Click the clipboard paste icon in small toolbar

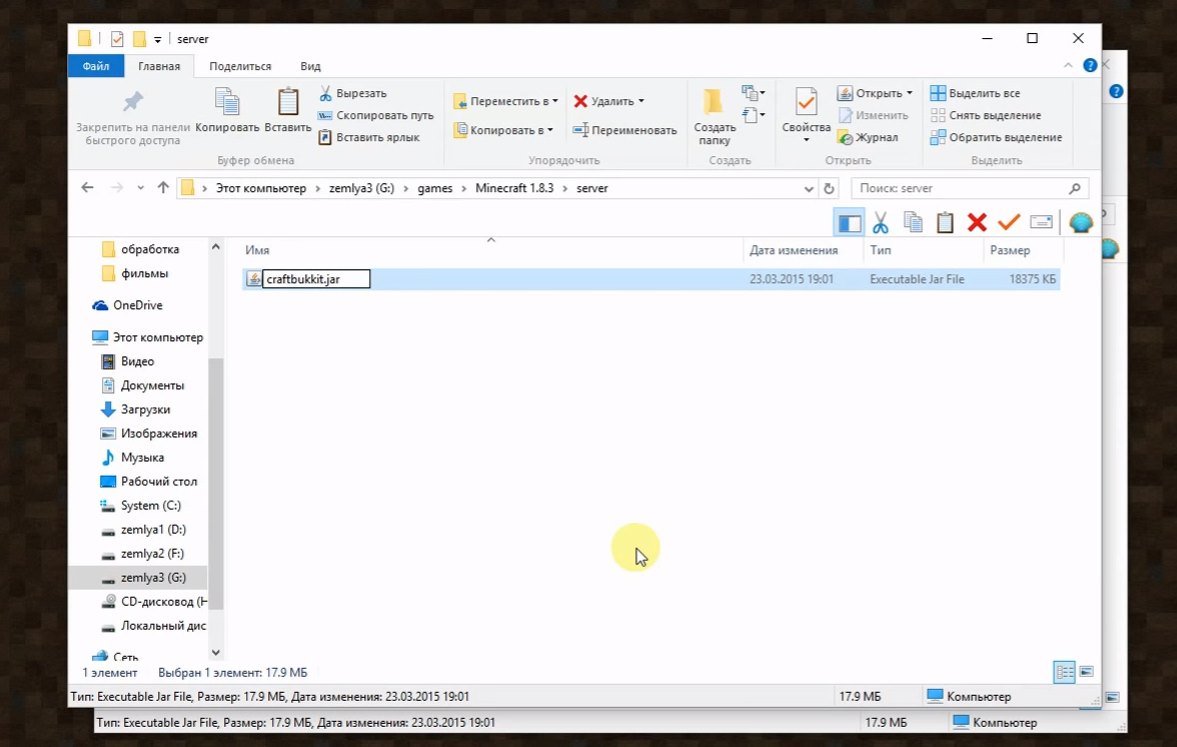945,222
